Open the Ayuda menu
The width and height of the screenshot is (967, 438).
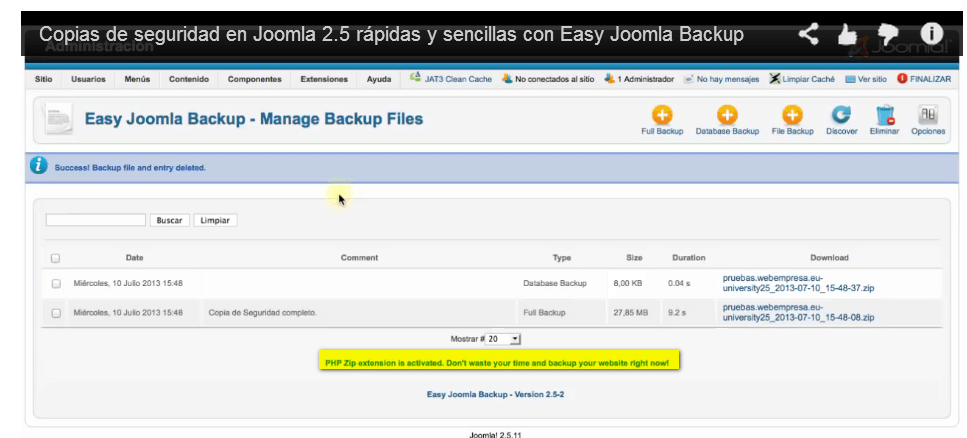pyautogui.click(x=379, y=79)
